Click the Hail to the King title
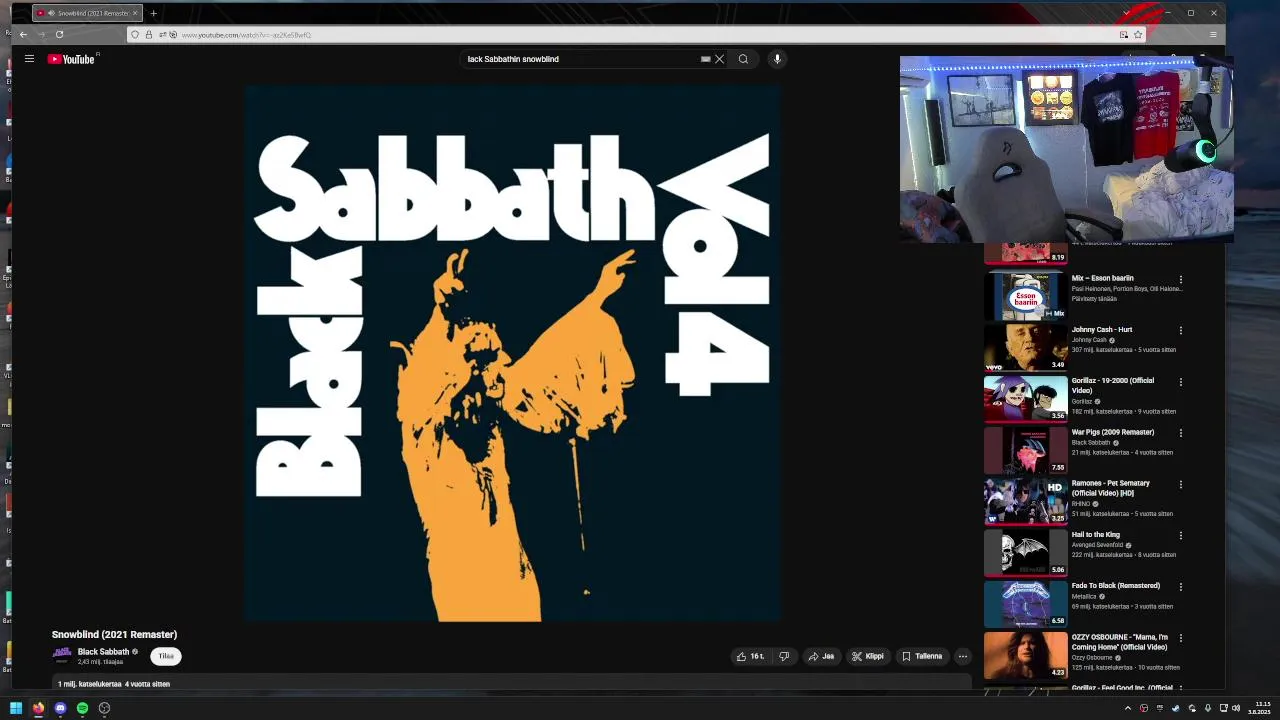This screenshot has width=1280, height=720. point(1096,534)
